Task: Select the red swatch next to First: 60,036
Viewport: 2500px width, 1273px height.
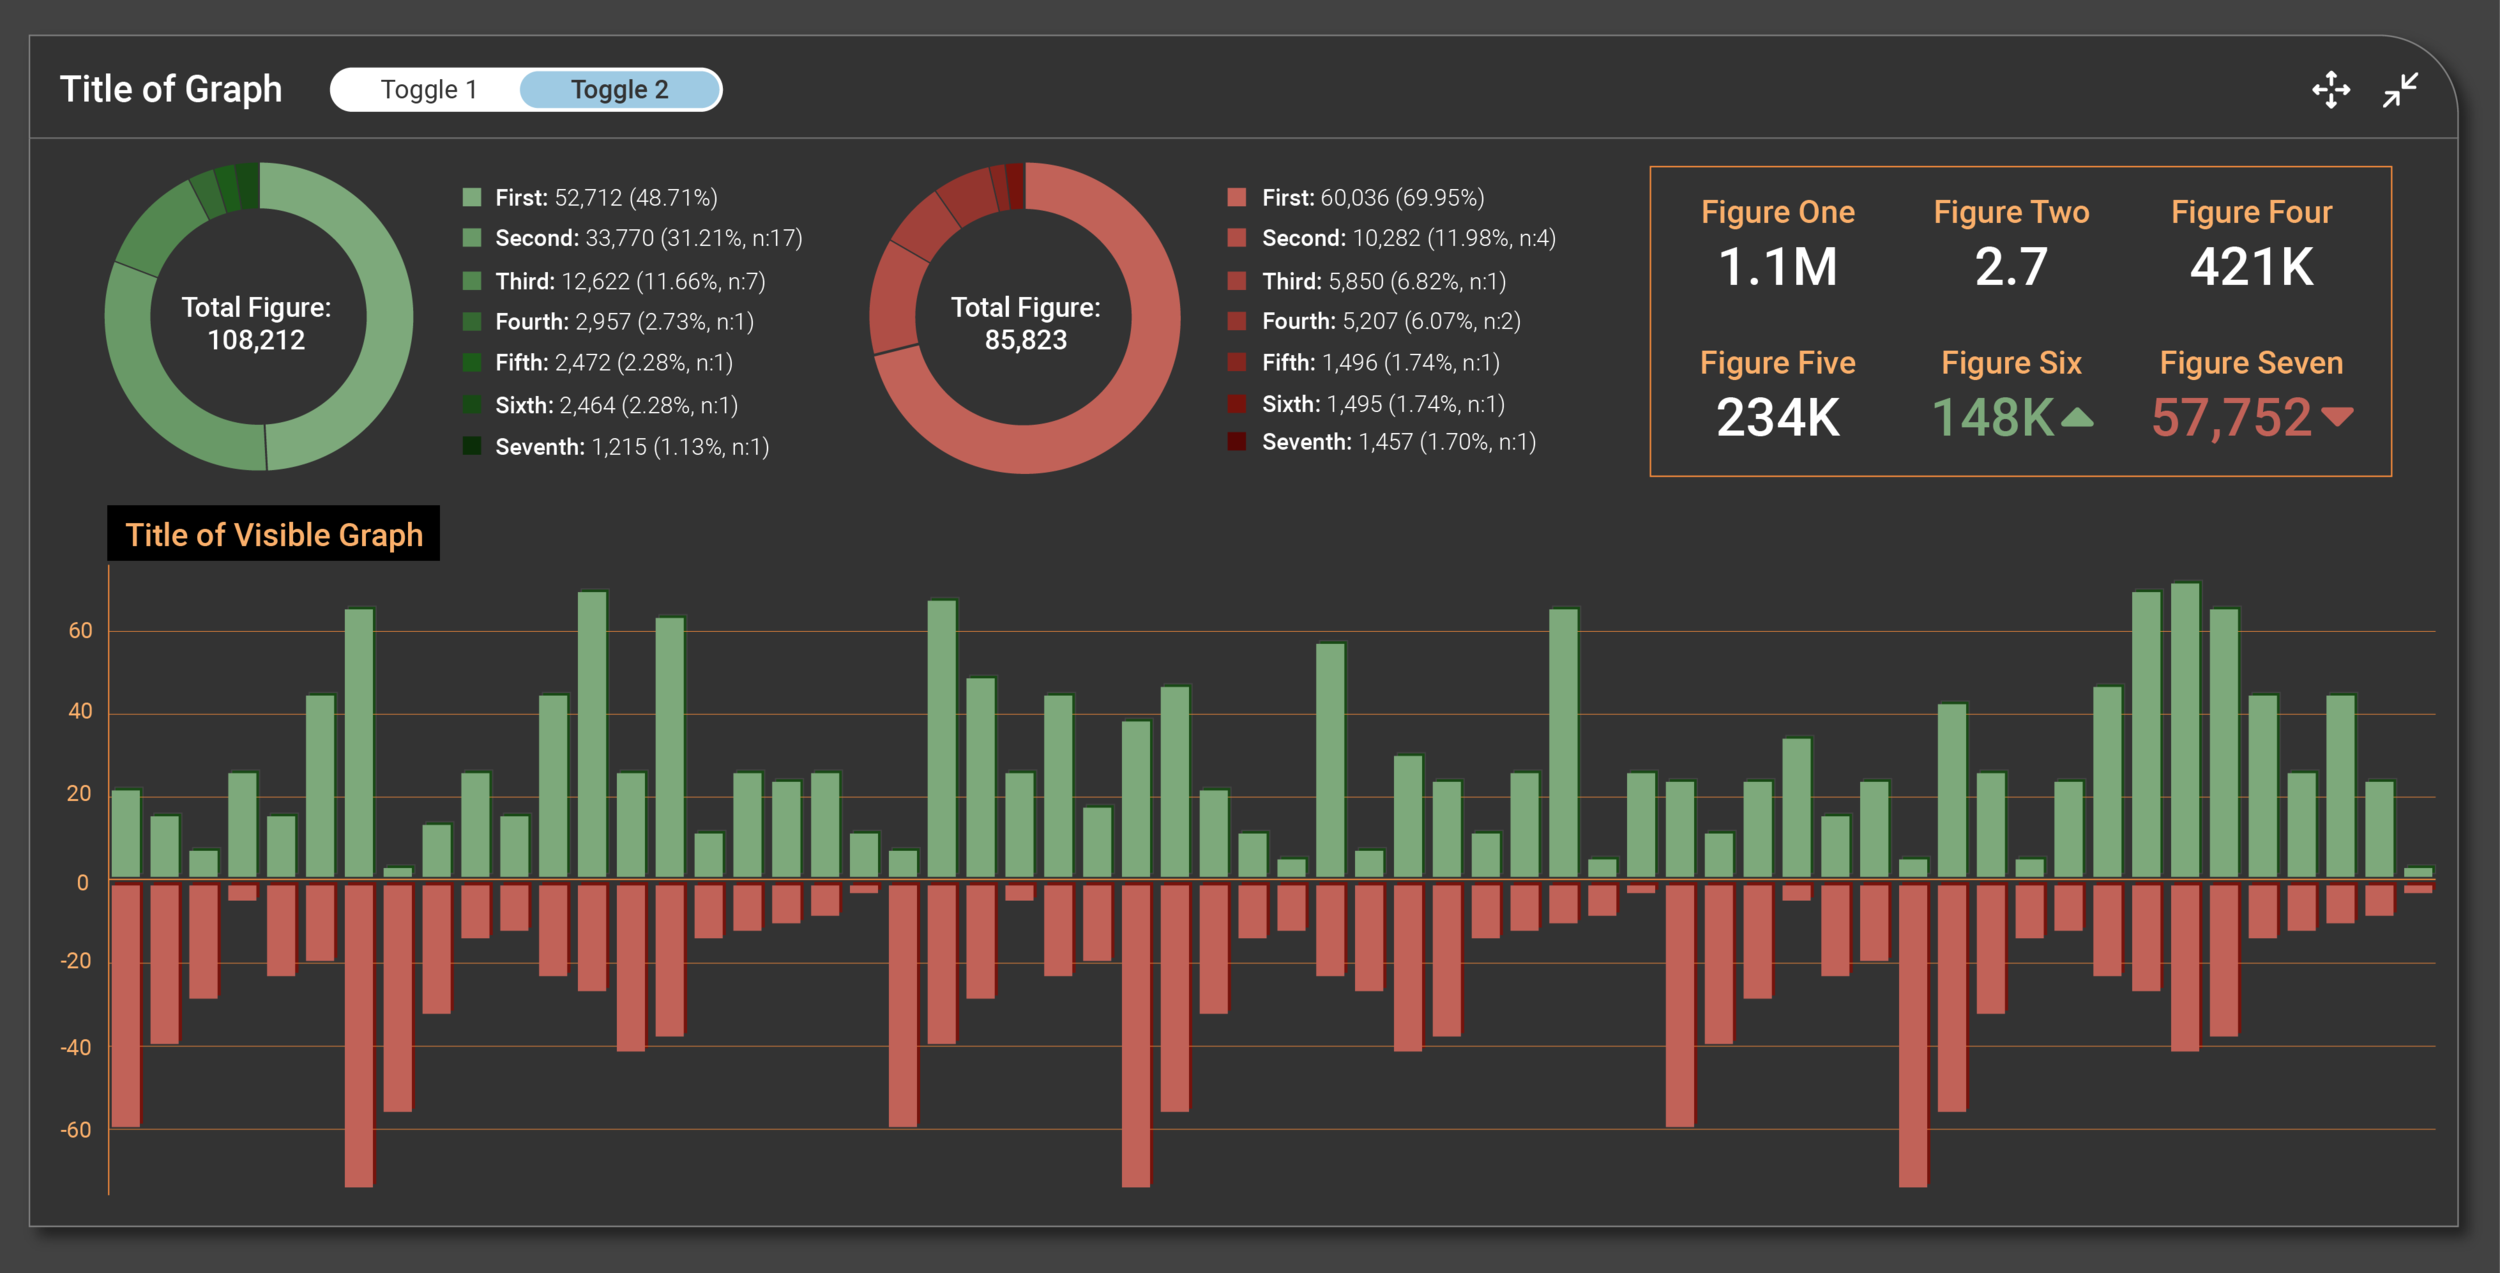Action: click(x=1237, y=197)
